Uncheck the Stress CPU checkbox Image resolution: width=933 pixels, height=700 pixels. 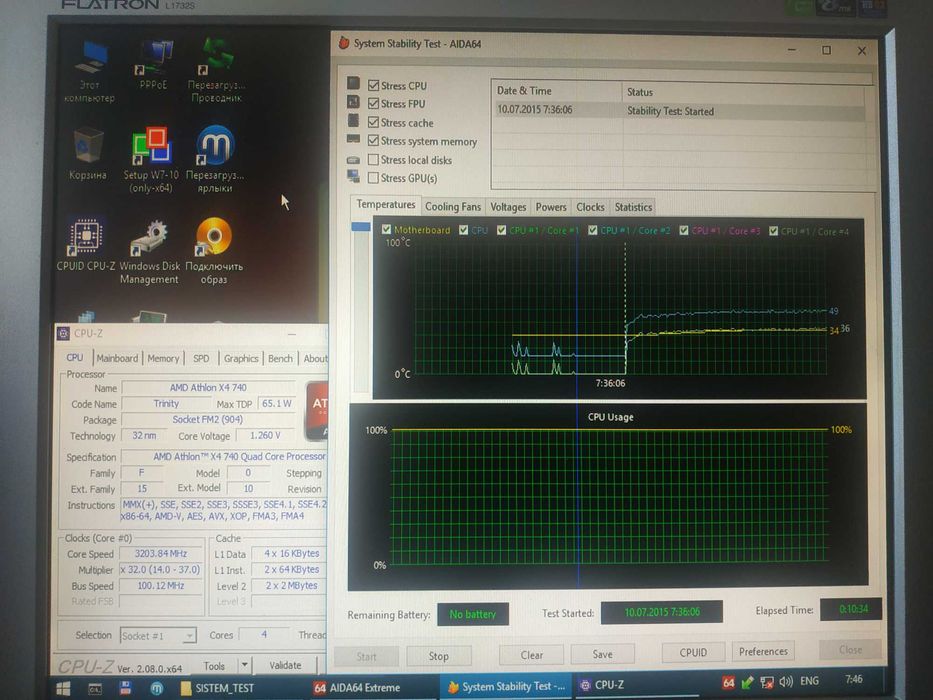[x=374, y=85]
